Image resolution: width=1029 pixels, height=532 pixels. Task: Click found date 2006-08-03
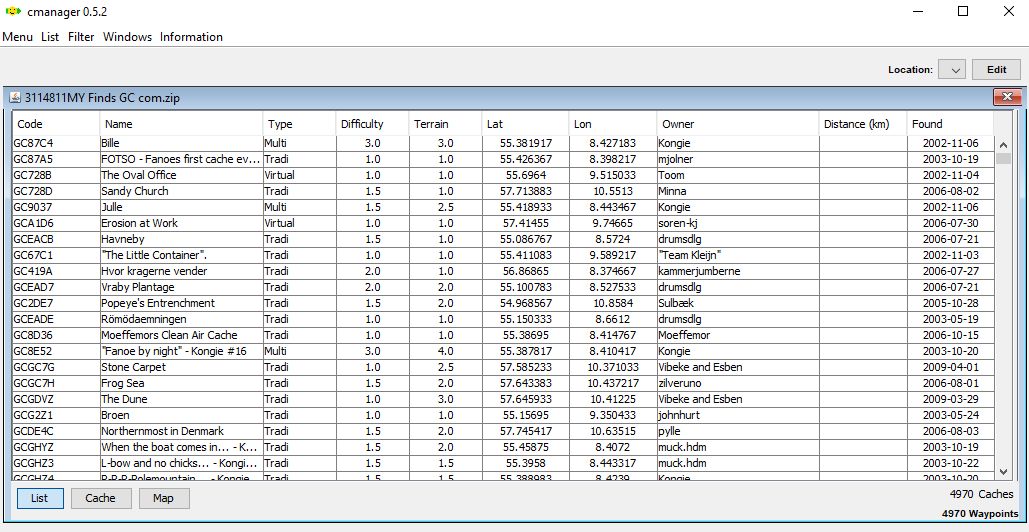click(950, 432)
